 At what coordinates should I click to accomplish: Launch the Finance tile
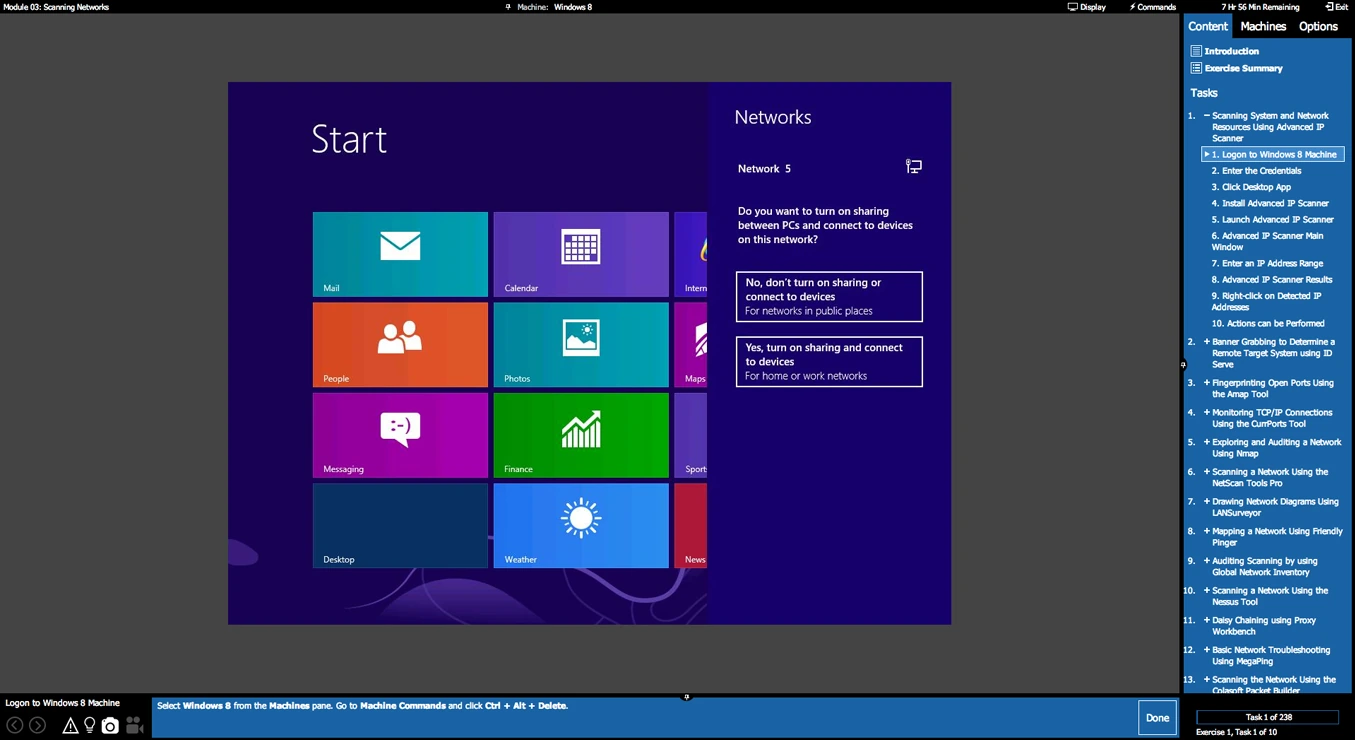click(581, 435)
